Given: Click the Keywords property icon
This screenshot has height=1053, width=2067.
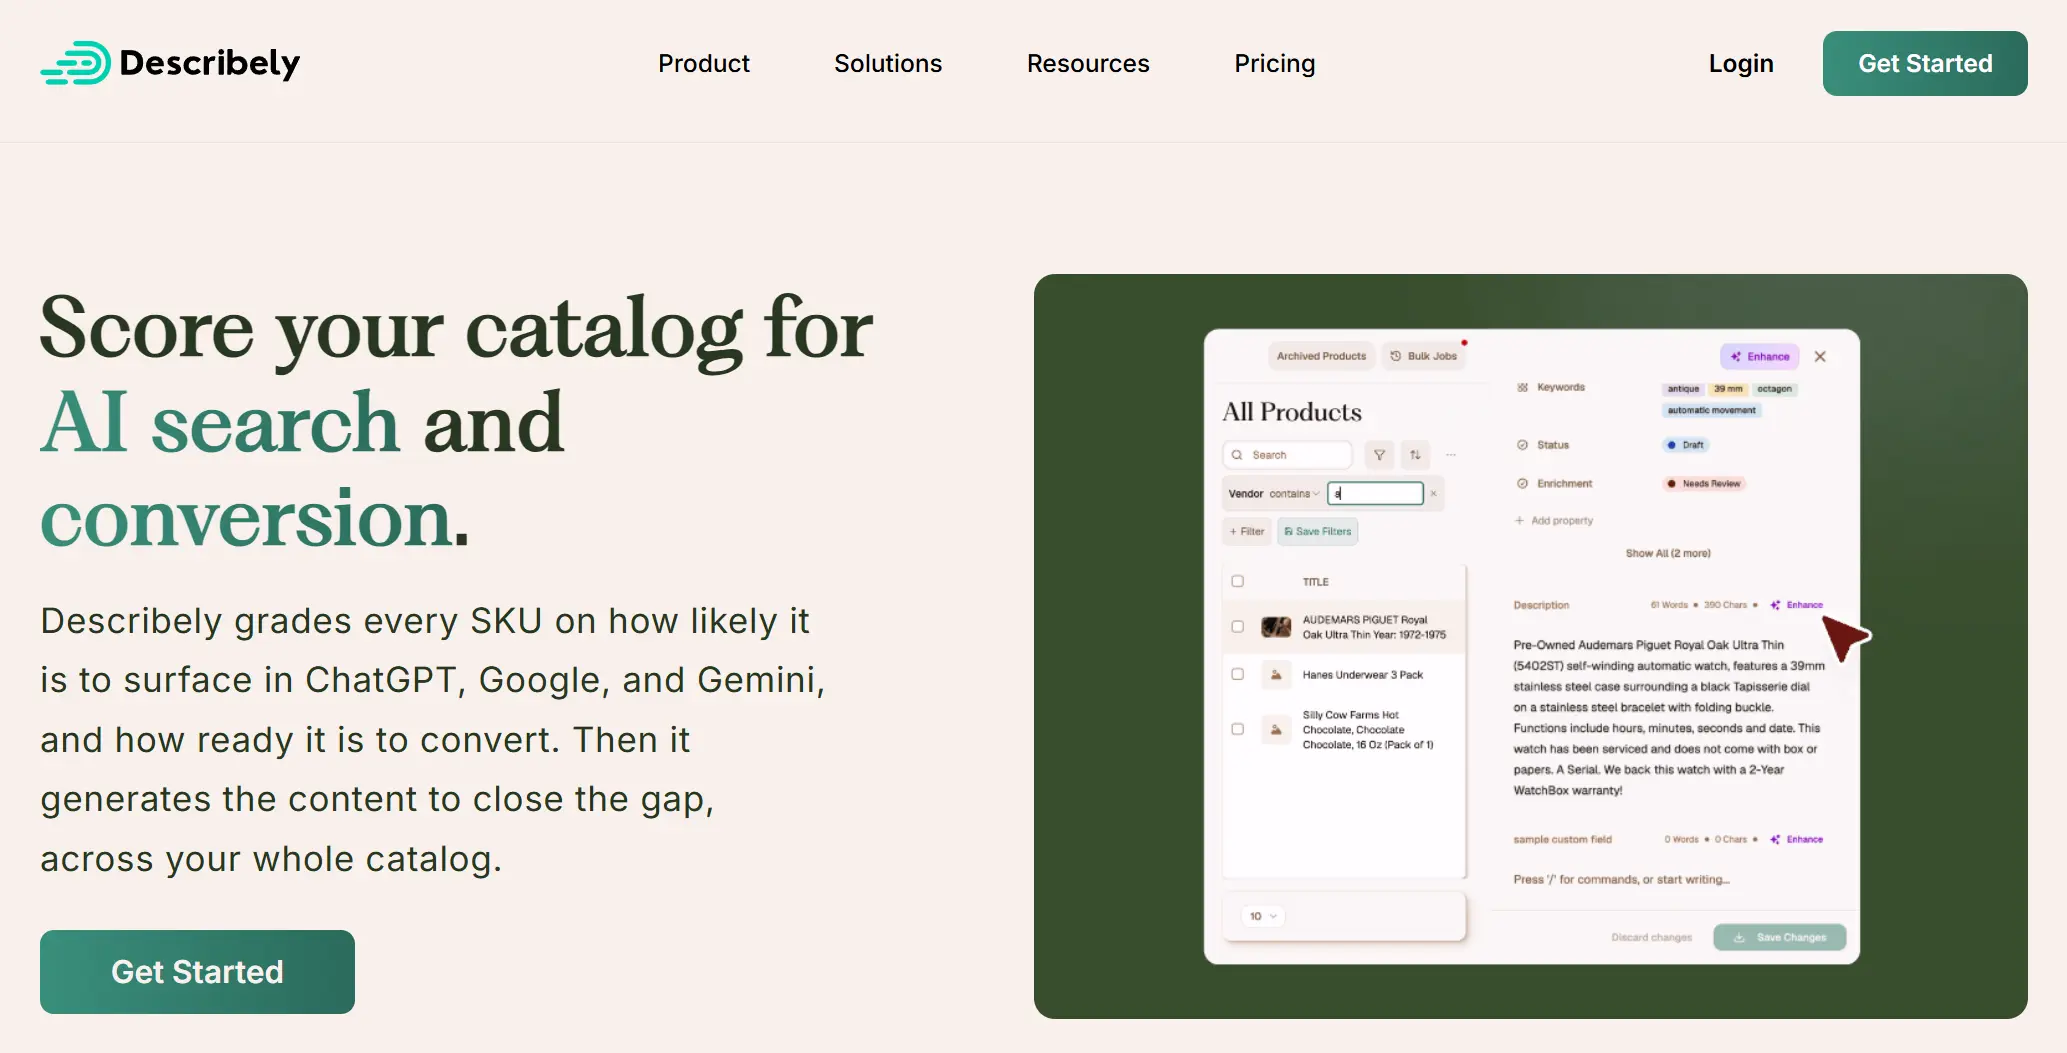Looking at the screenshot, I should [1522, 387].
